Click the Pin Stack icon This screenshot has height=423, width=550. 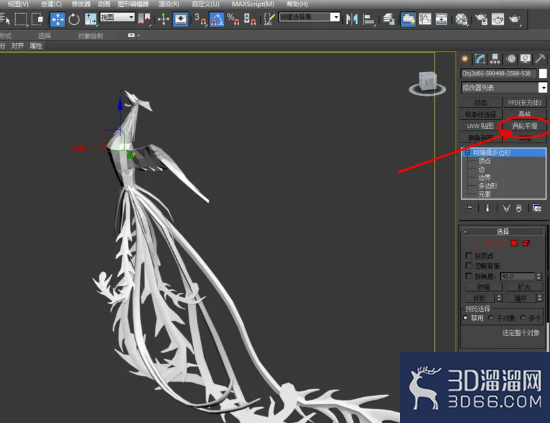pyautogui.click(x=469, y=208)
